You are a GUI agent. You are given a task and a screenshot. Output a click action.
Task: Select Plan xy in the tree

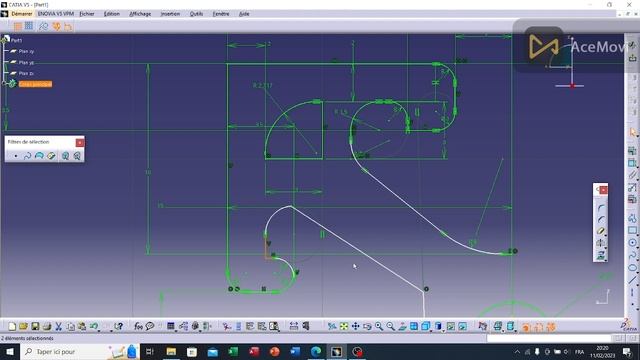coord(26,51)
